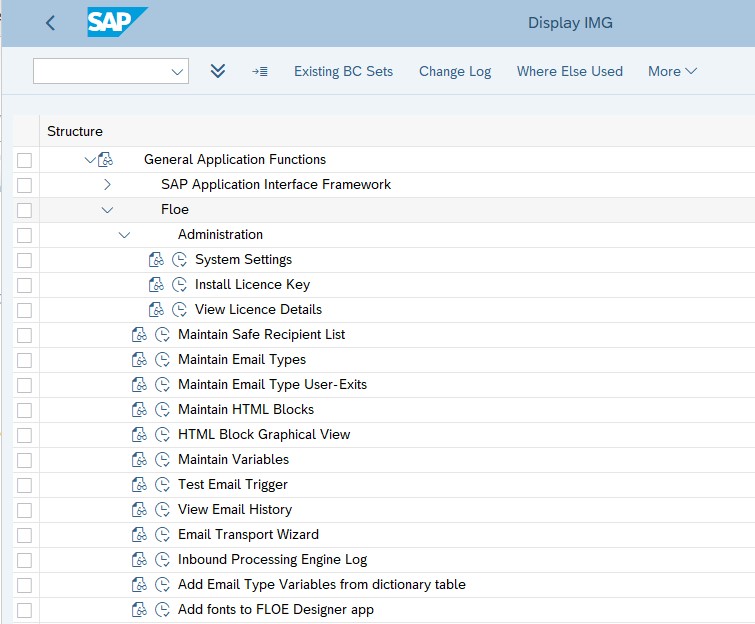This screenshot has height=624, width=755.
Task: Click the position/indent list toolbar icon
Action: tap(260, 72)
